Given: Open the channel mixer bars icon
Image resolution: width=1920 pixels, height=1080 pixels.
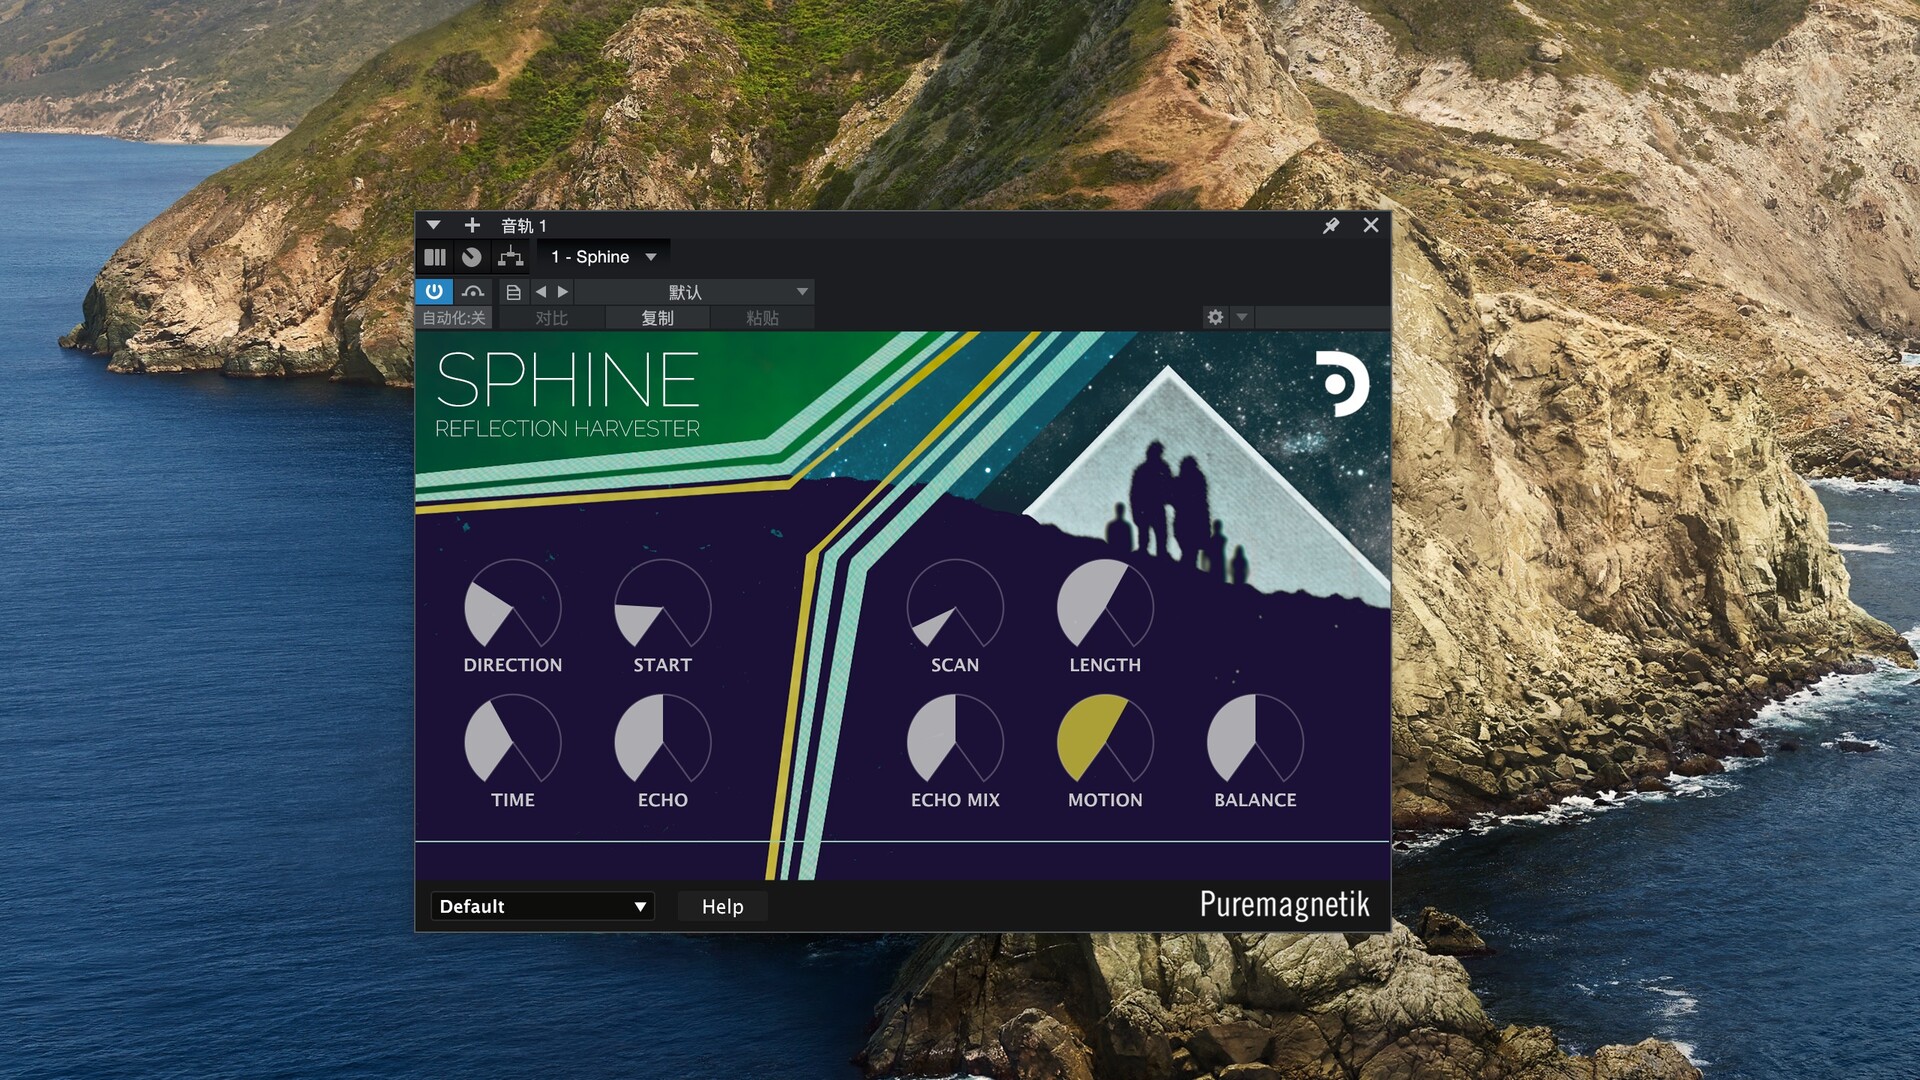Looking at the screenshot, I should coord(435,257).
